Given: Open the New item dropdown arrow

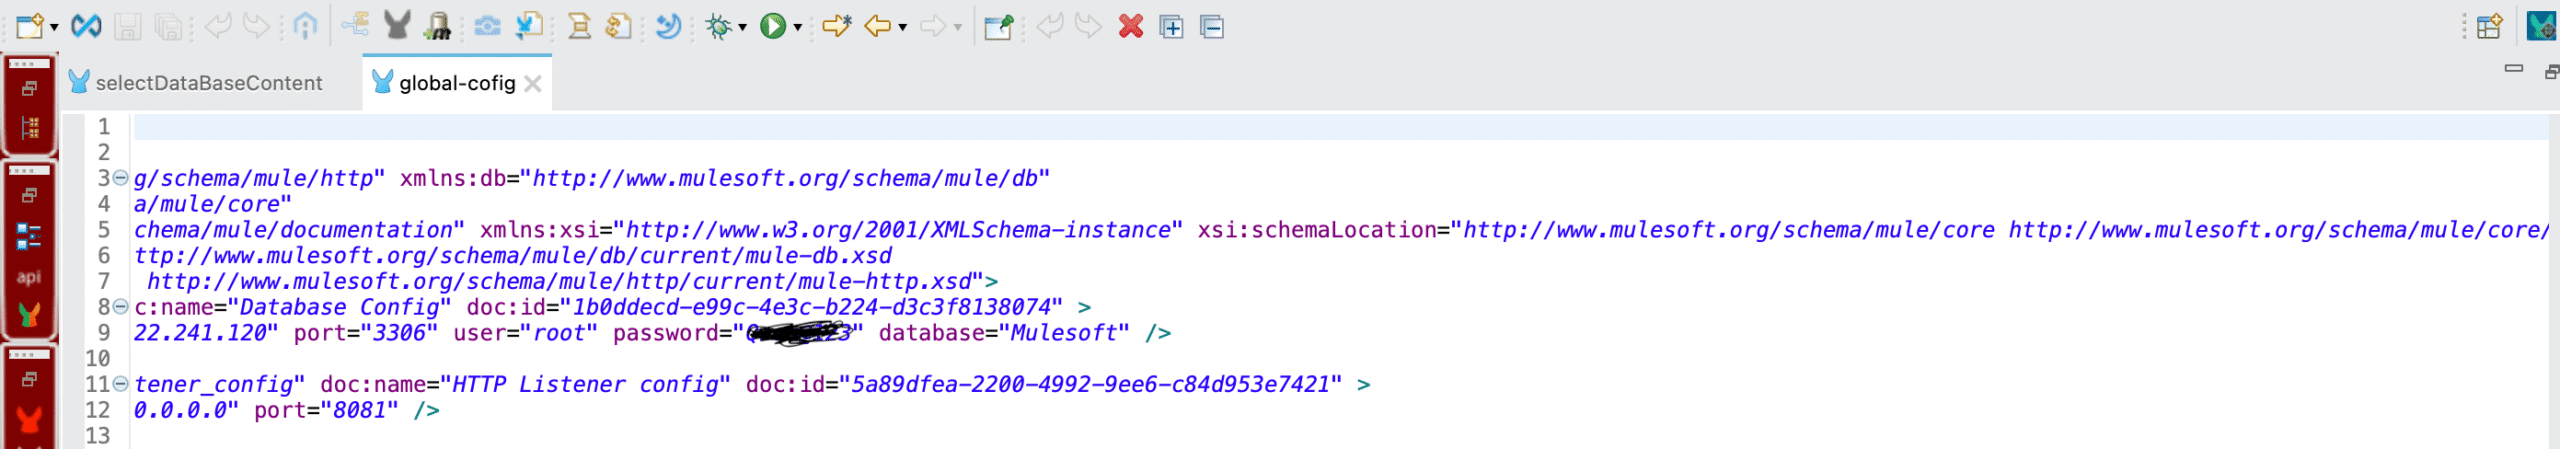Looking at the screenshot, I should (x=54, y=27).
